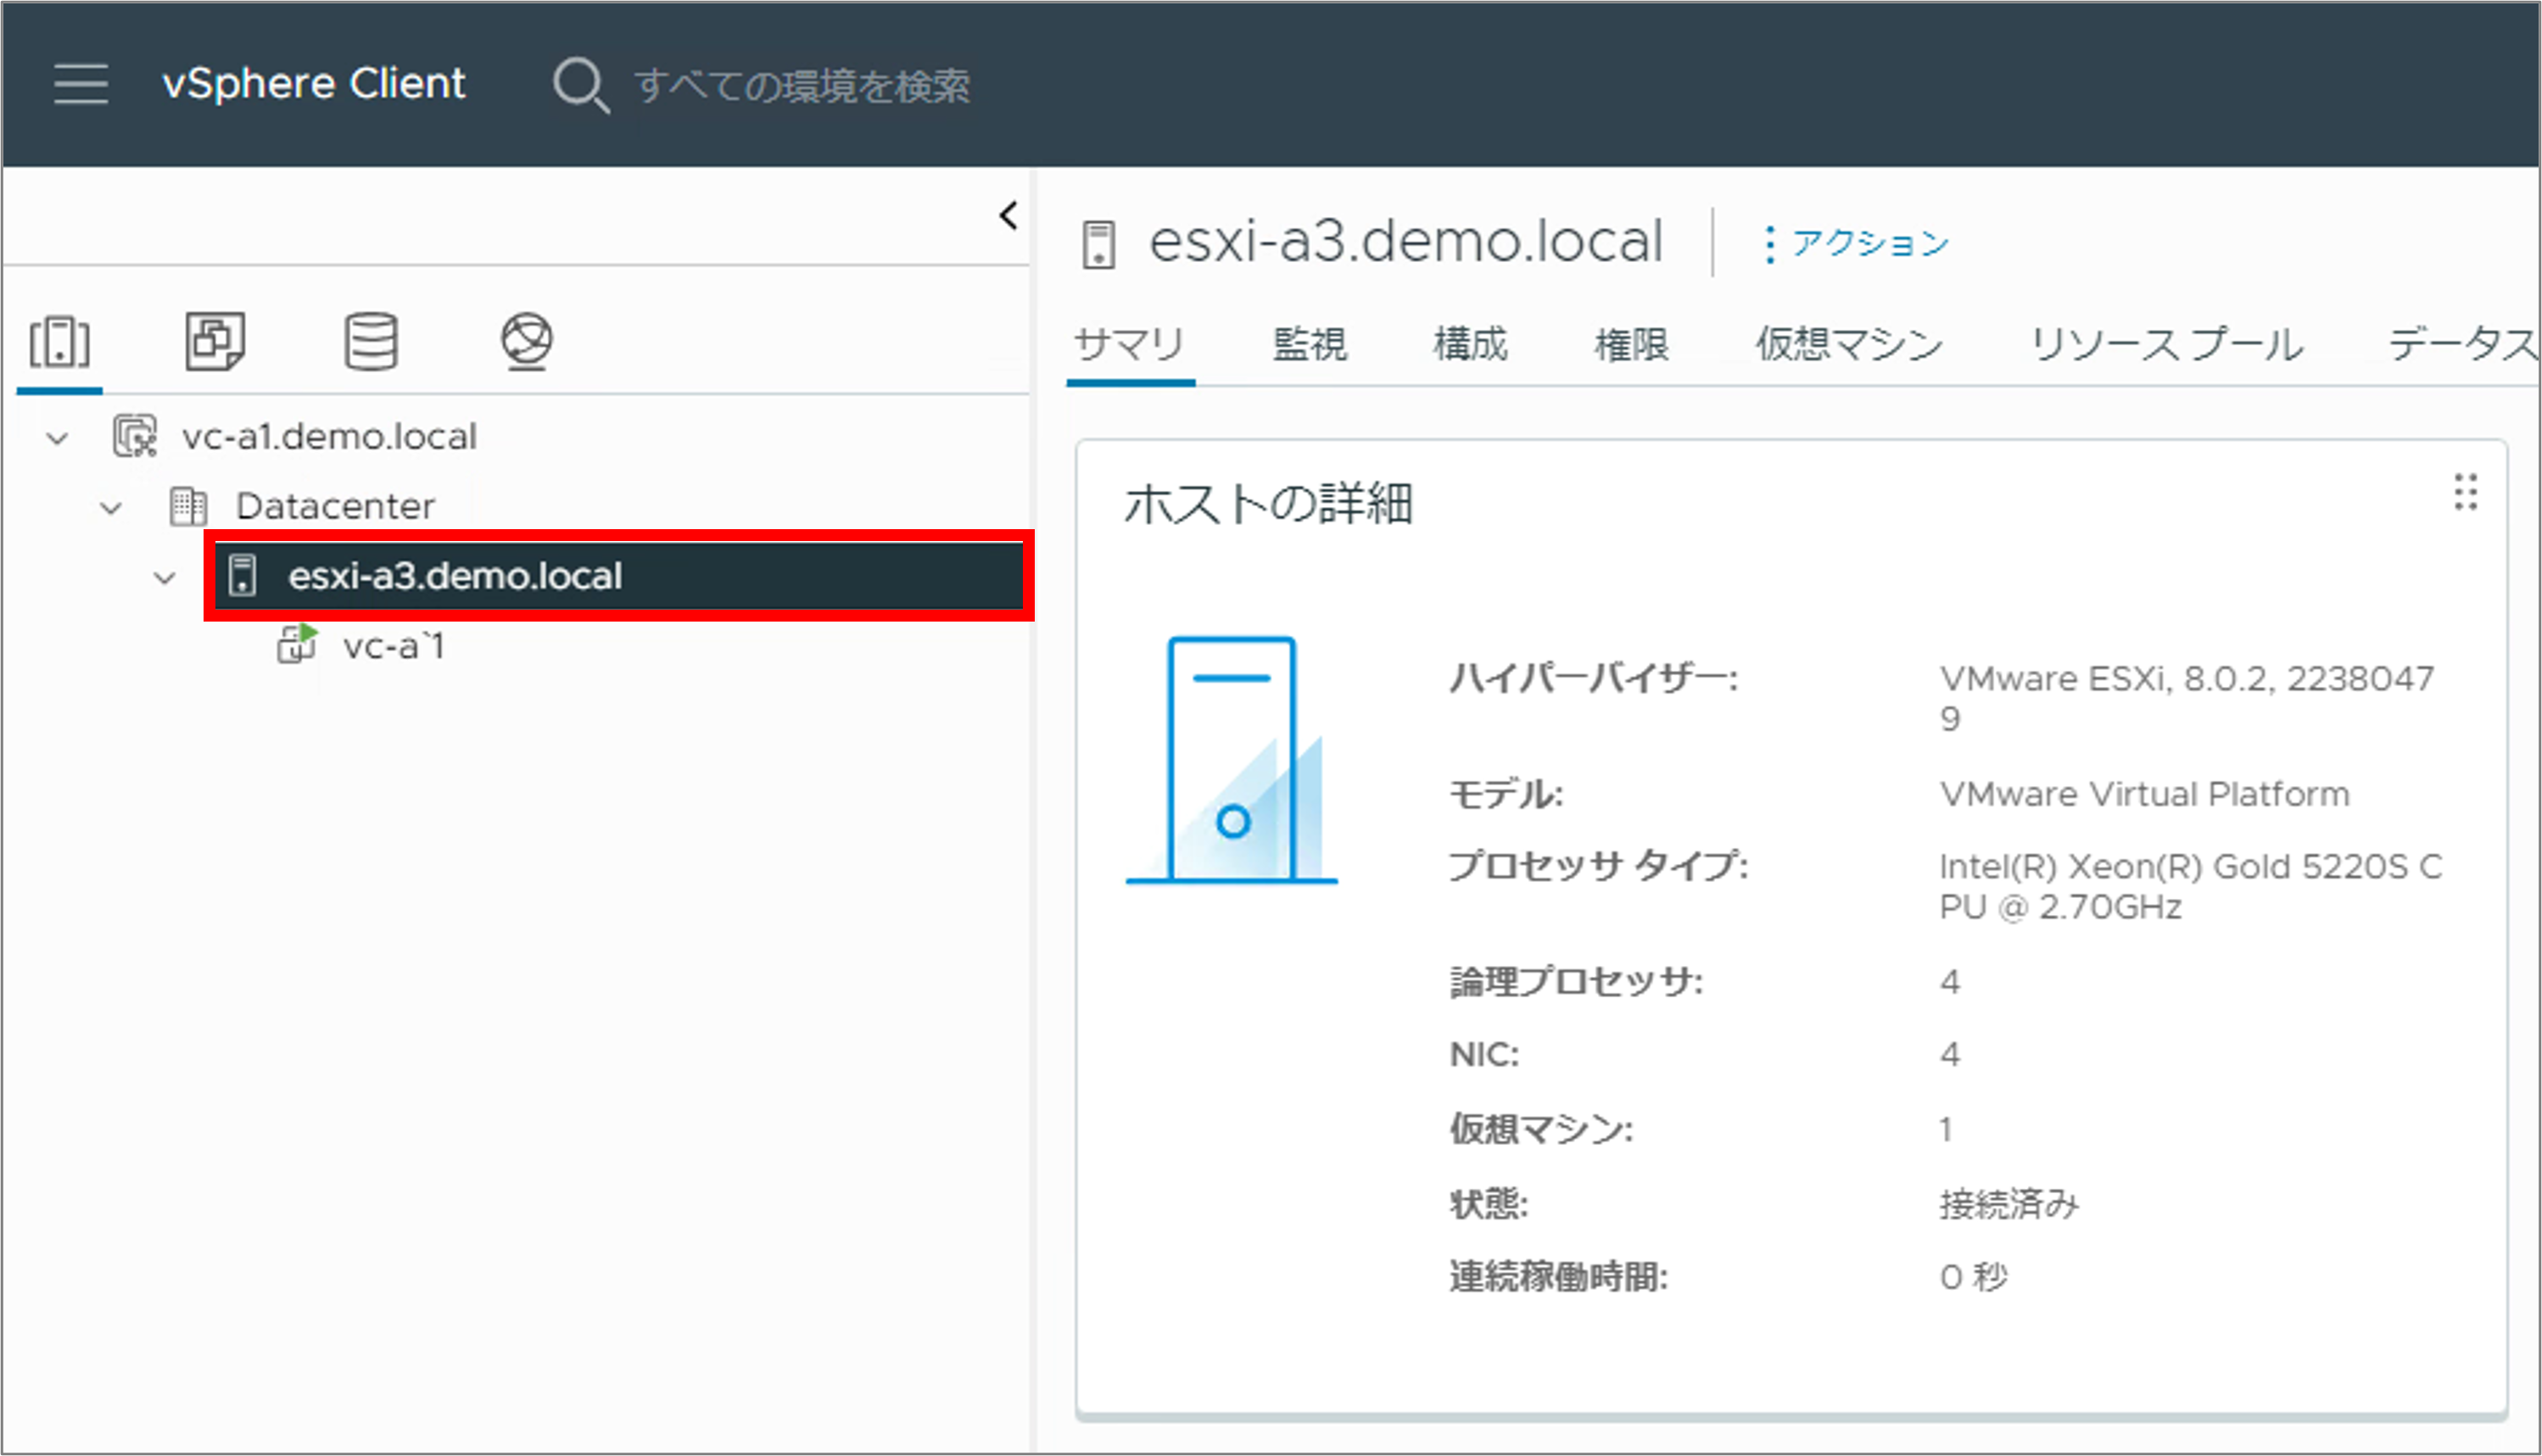Click the vSphere Client title link
The image size is (2542, 1456).
click(x=313, y=83)
